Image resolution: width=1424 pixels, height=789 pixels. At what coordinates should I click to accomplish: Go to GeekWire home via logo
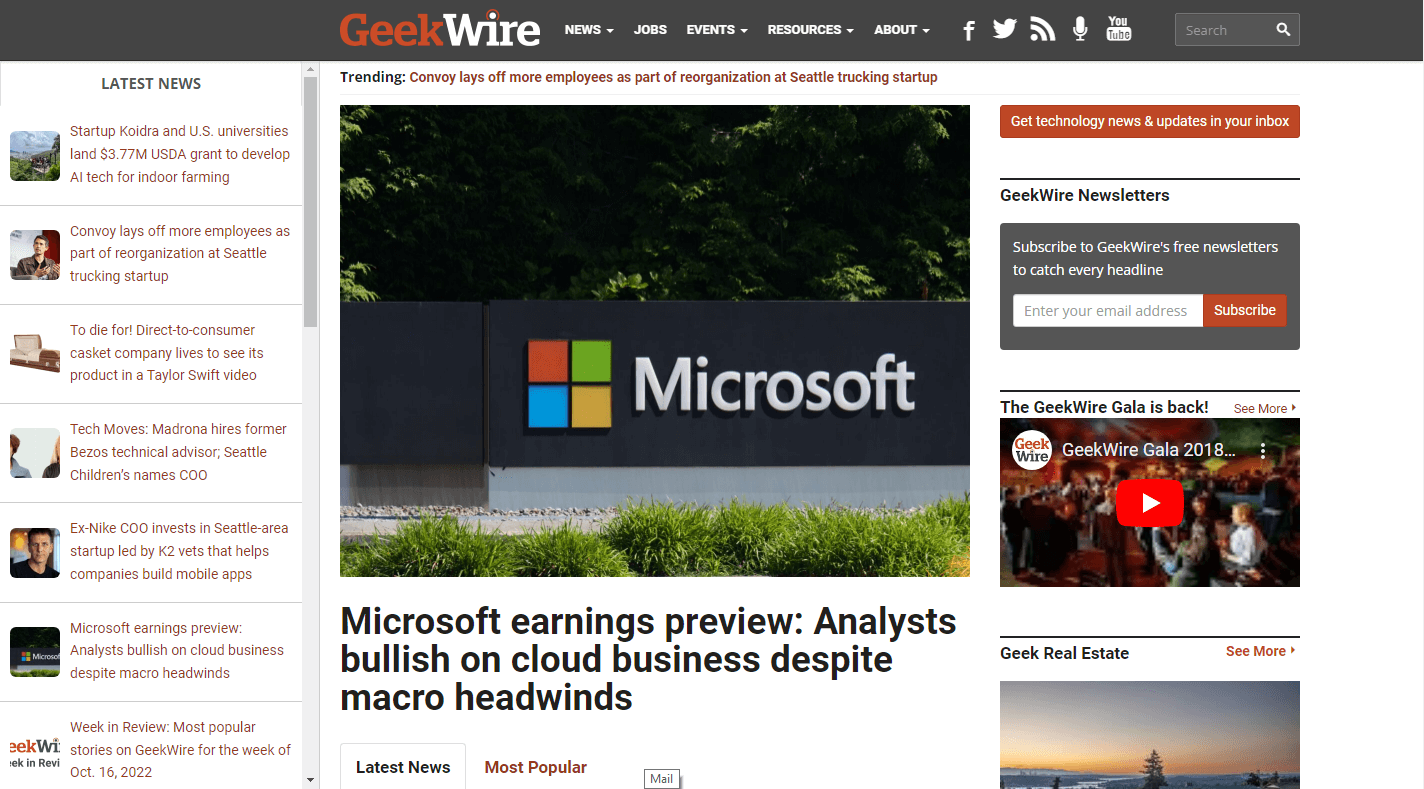click(440, 30)
